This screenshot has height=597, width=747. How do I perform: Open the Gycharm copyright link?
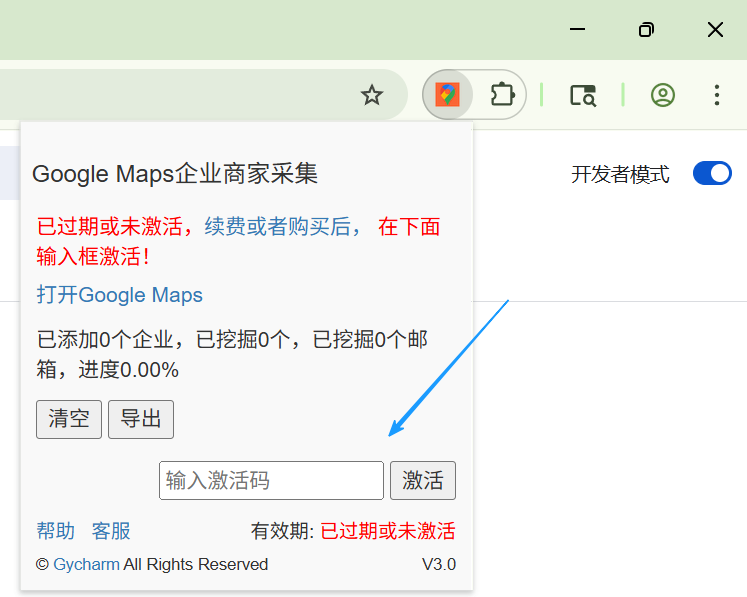coord(86,564)
